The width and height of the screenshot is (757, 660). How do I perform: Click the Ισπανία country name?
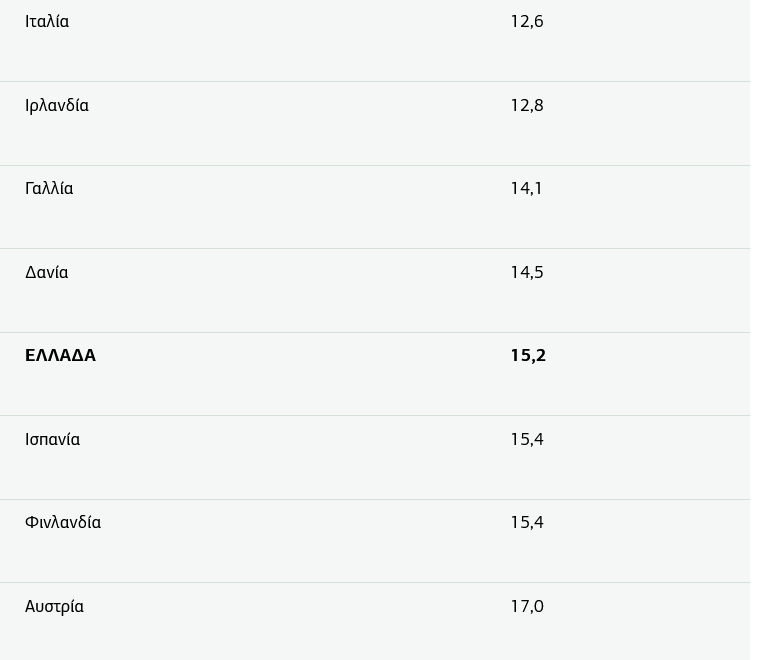click(x=52, y=440)
